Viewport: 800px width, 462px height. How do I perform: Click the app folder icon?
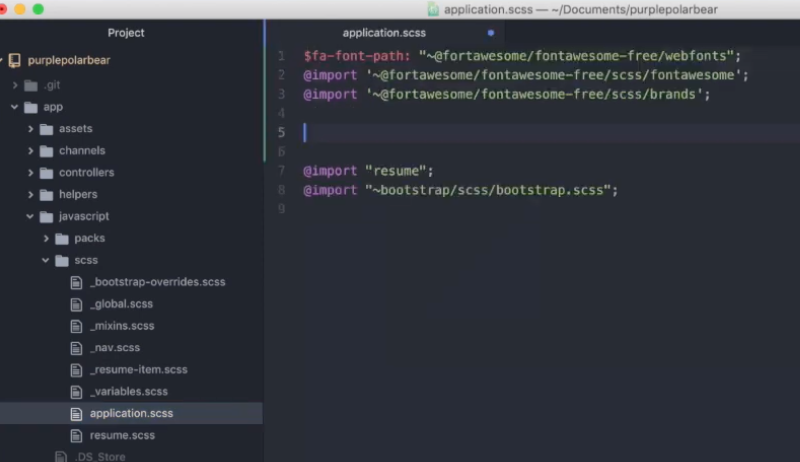point(31,108)
